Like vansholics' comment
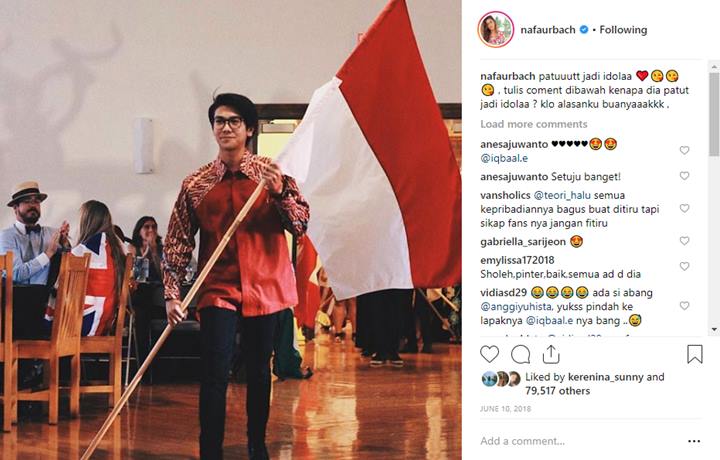This screenshot has width=720, height=460. 684,208
